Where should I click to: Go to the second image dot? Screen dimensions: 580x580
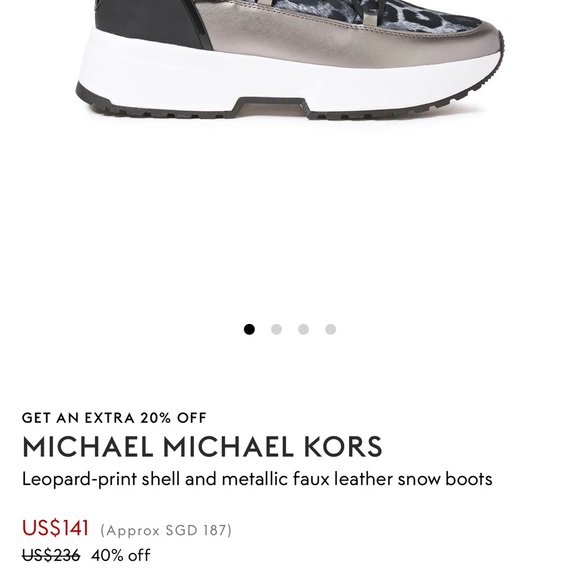[276, 329]
